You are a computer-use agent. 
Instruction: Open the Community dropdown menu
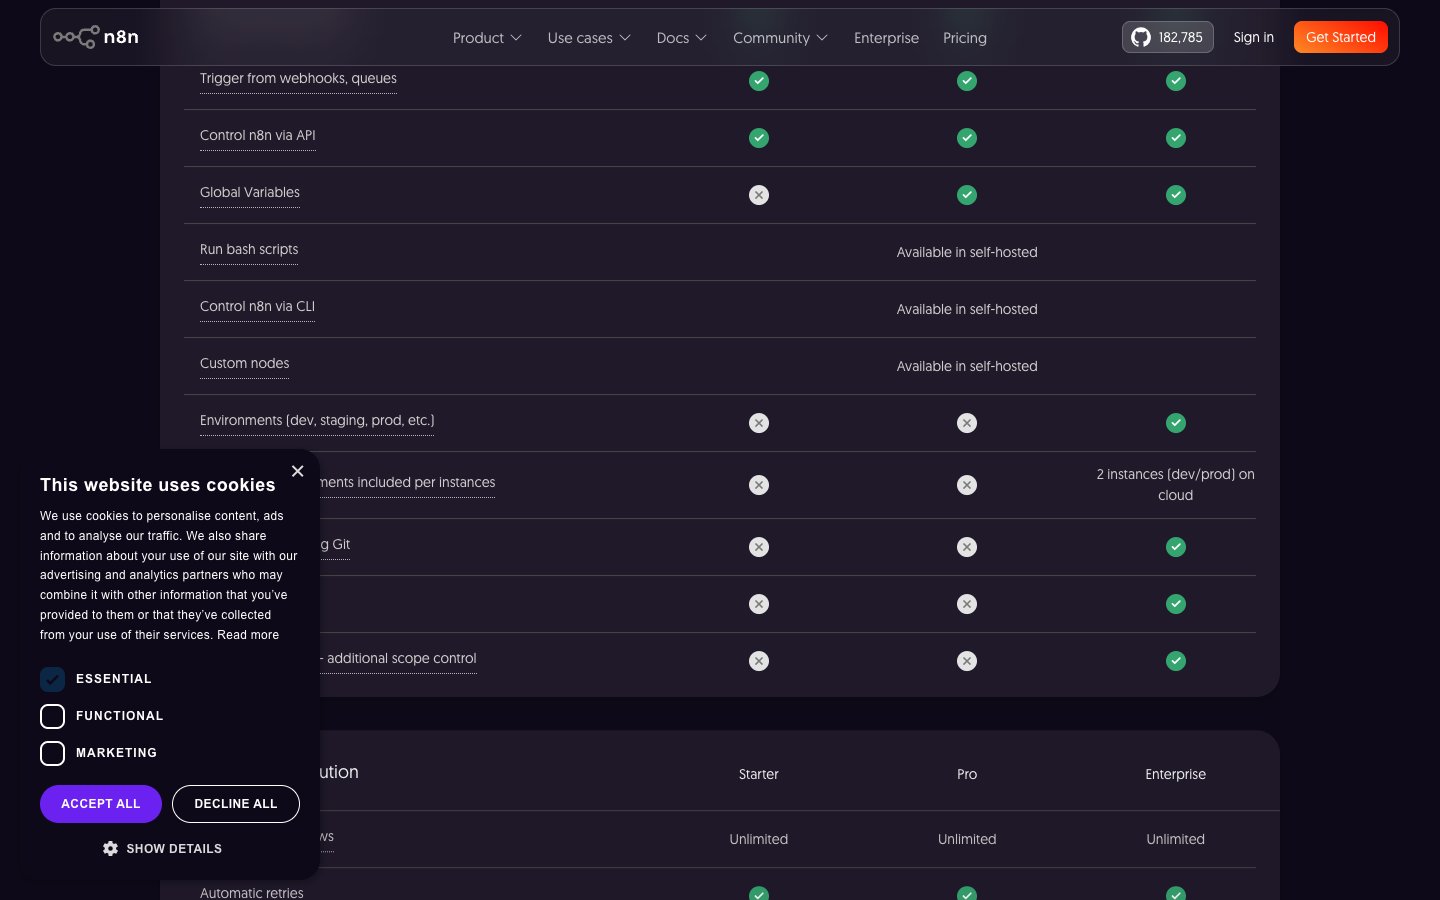[x=779, y=38]
